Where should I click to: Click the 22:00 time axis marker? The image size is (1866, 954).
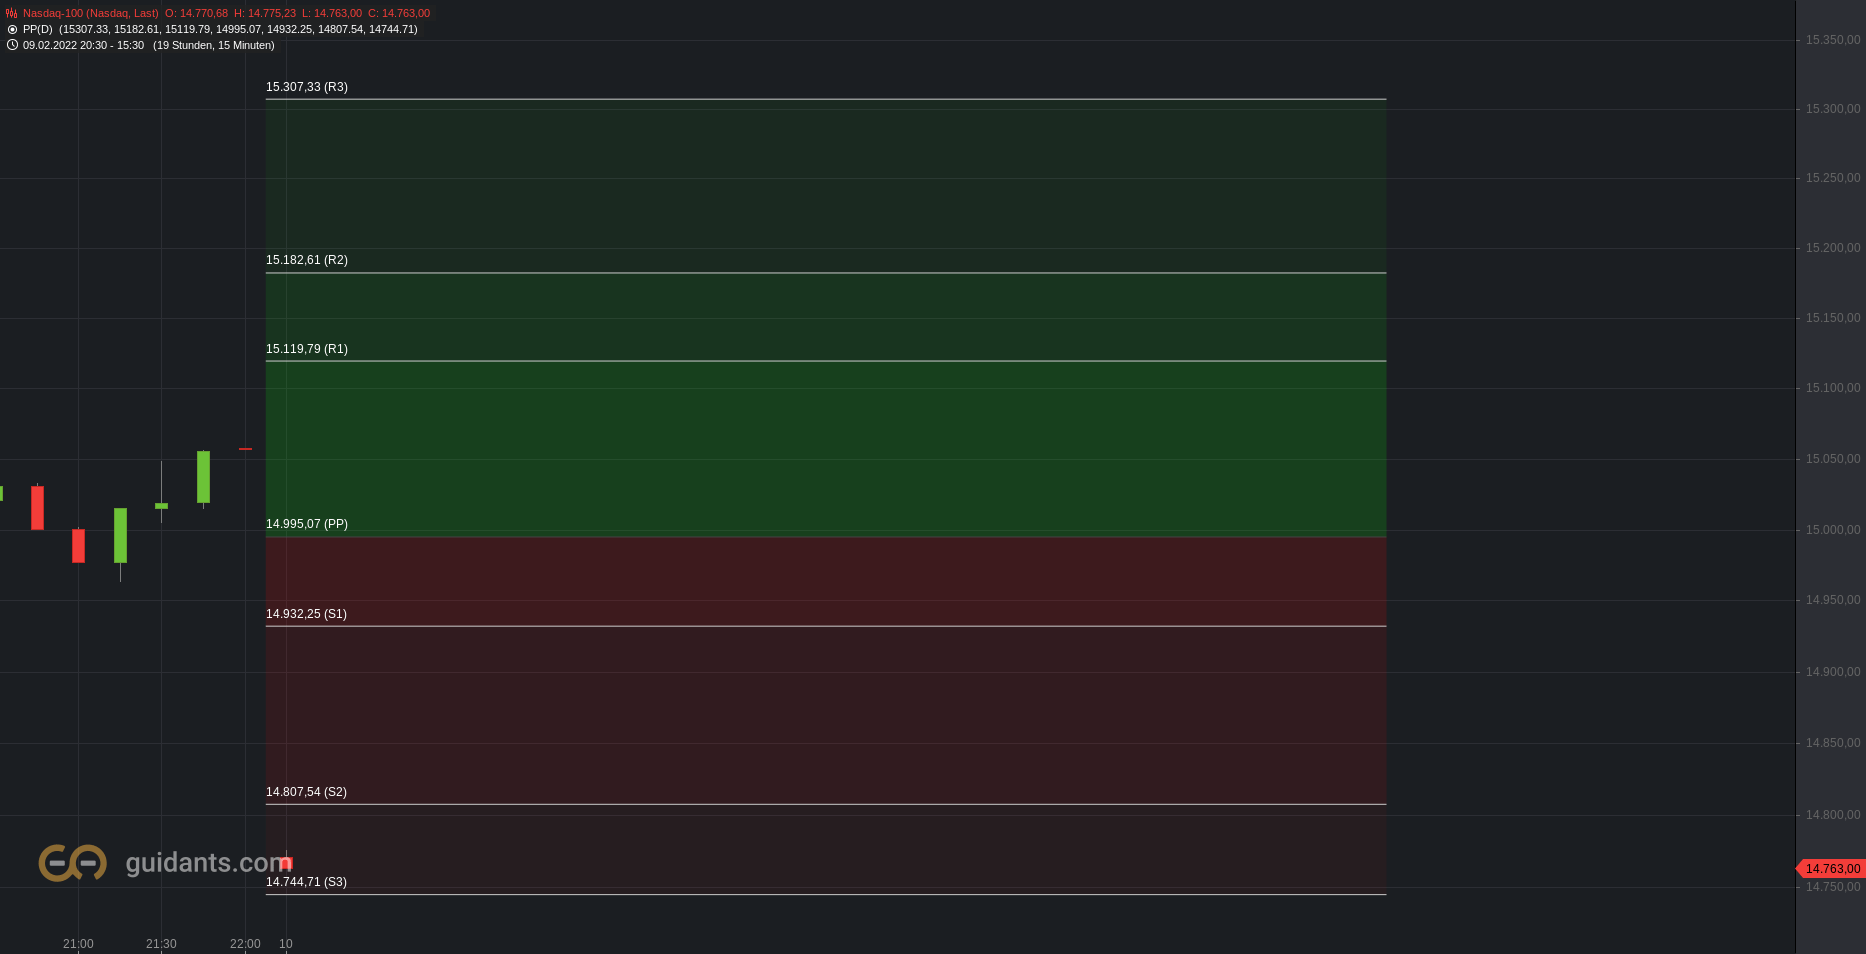pos(245,944)
